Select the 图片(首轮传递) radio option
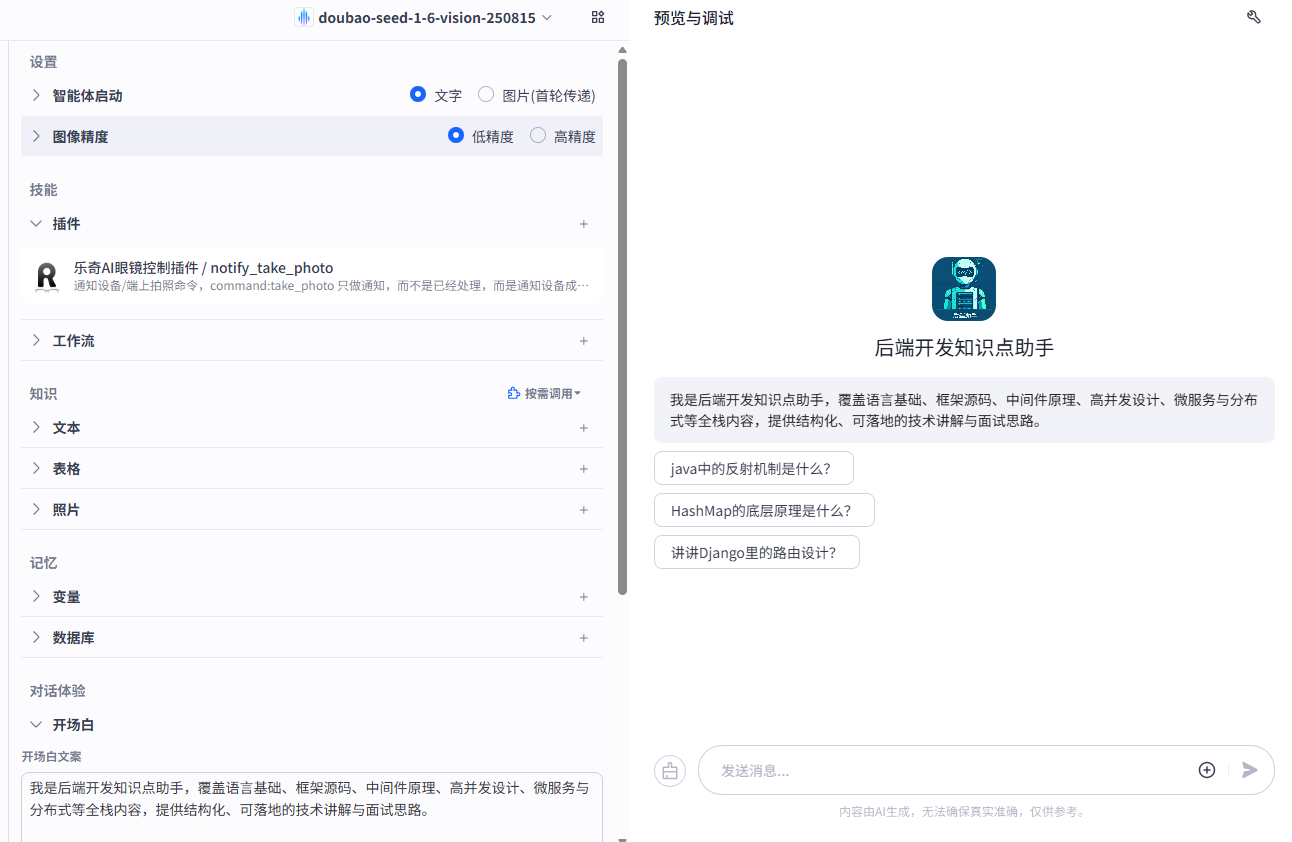Image resolution: width=1292 pixels, height=842 pixels. (486, 94)
